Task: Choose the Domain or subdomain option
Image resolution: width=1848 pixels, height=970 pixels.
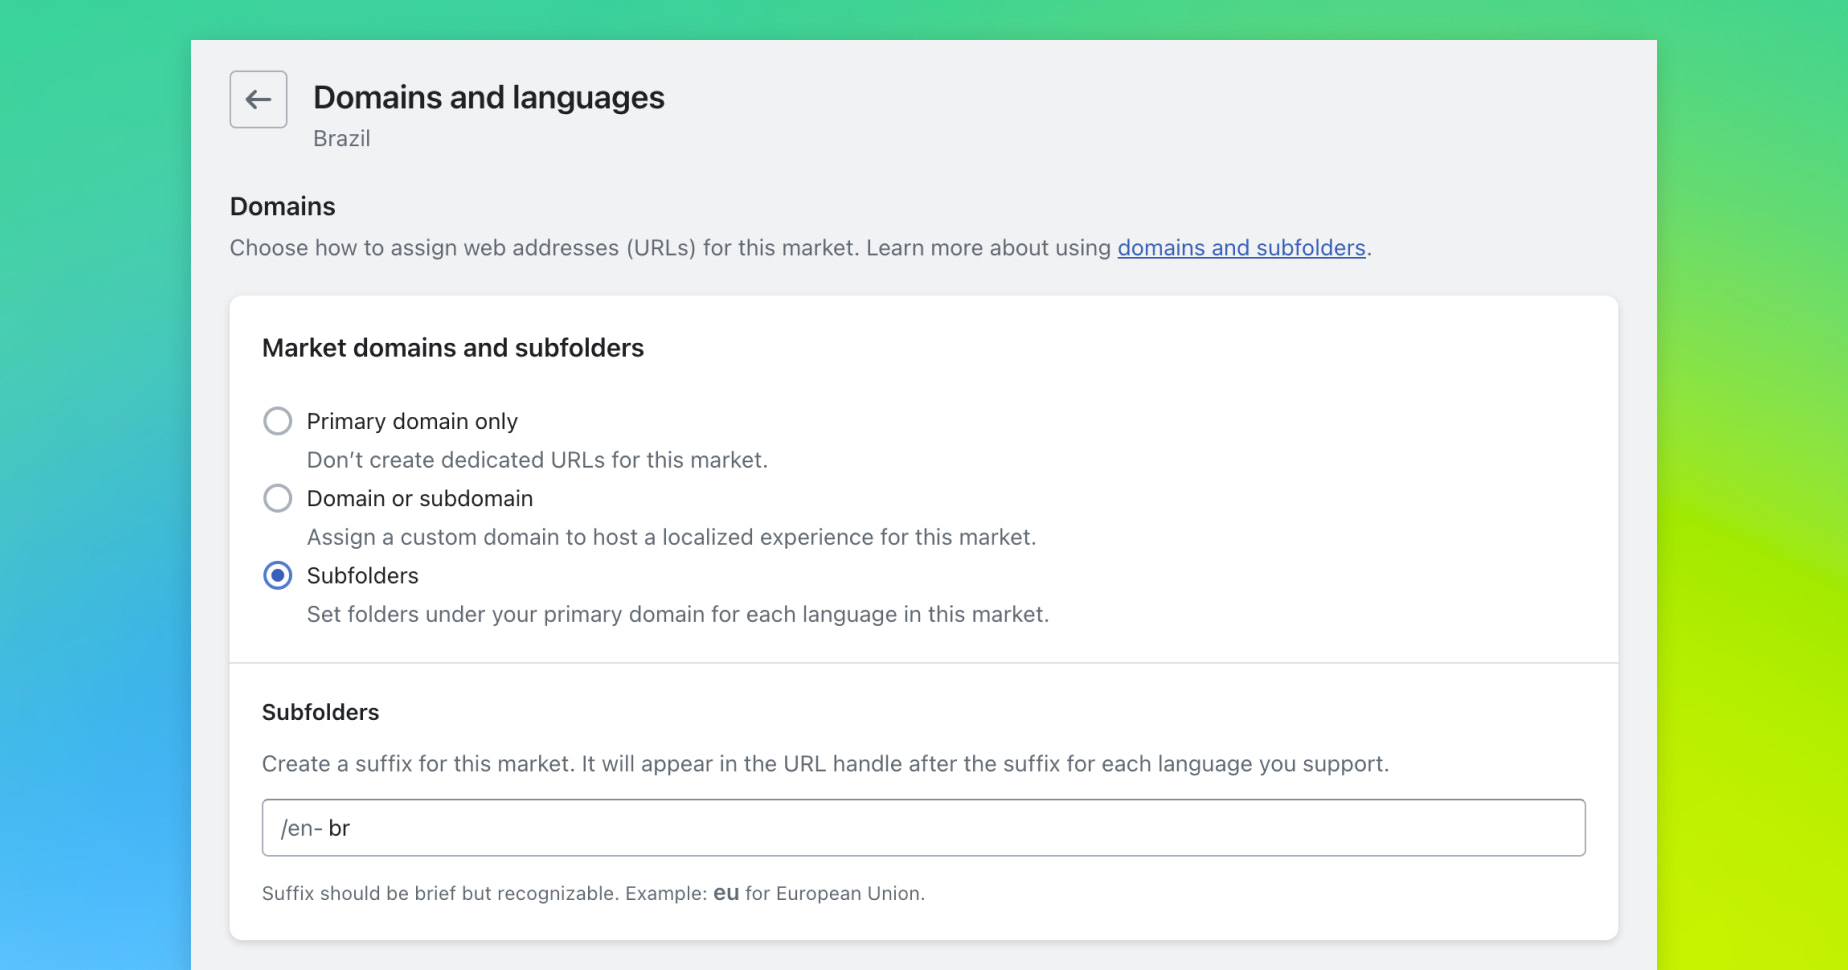Action: tap(277, 498)
